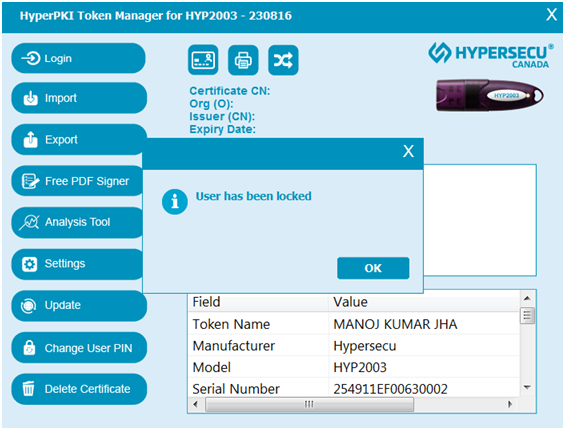
Task: Open the Analysis Tool
Action: [77, 222]
